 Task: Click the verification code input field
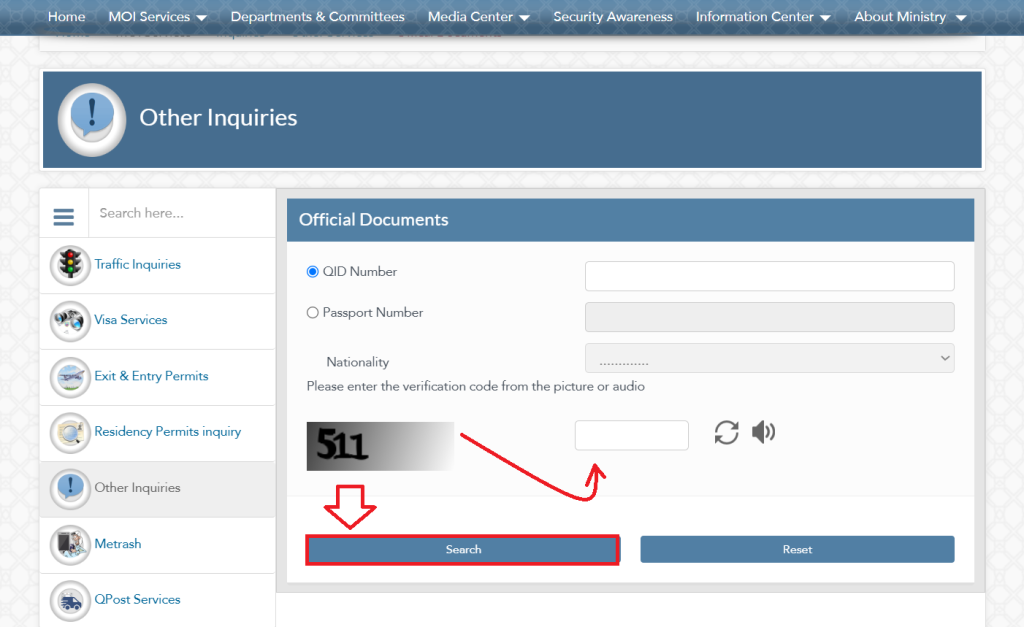631,435
